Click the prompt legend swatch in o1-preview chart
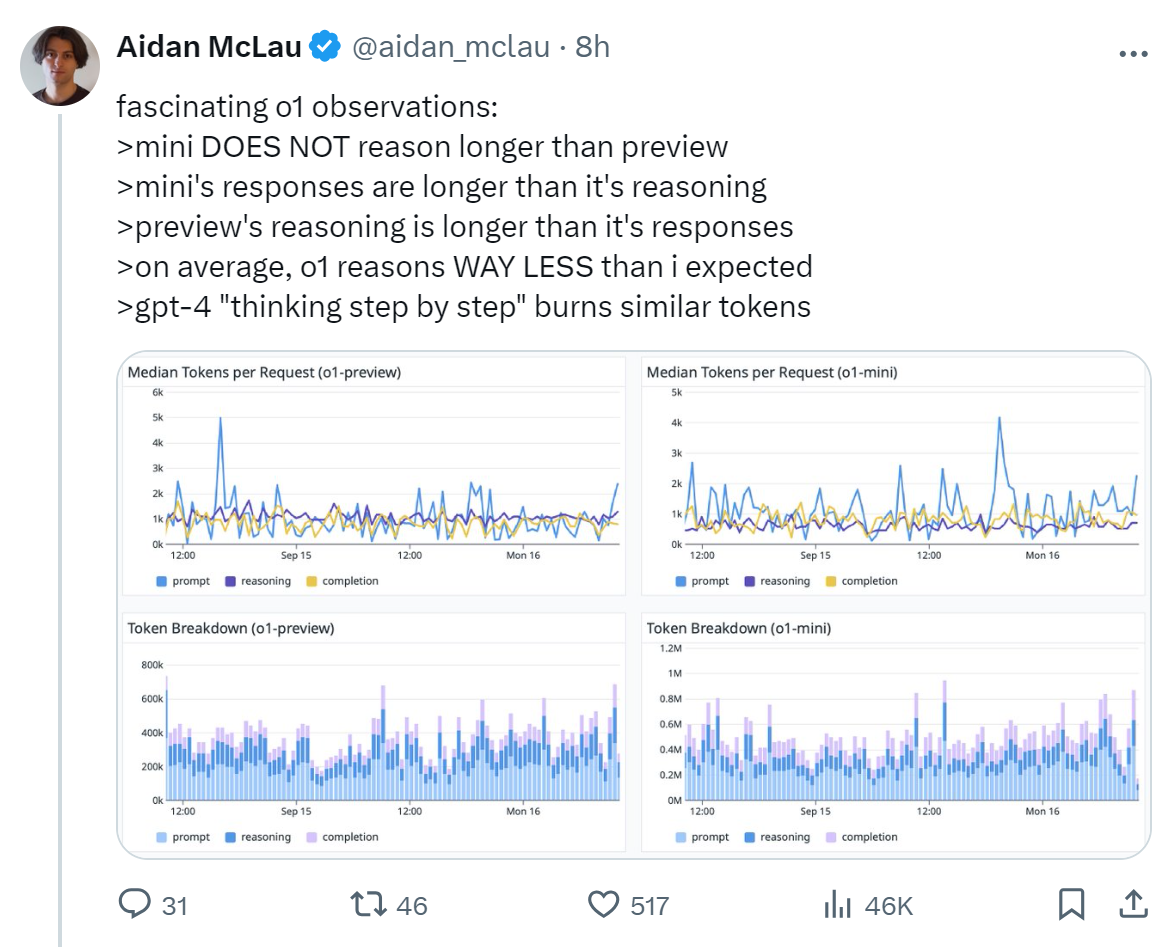 click(x=161, y=581)
